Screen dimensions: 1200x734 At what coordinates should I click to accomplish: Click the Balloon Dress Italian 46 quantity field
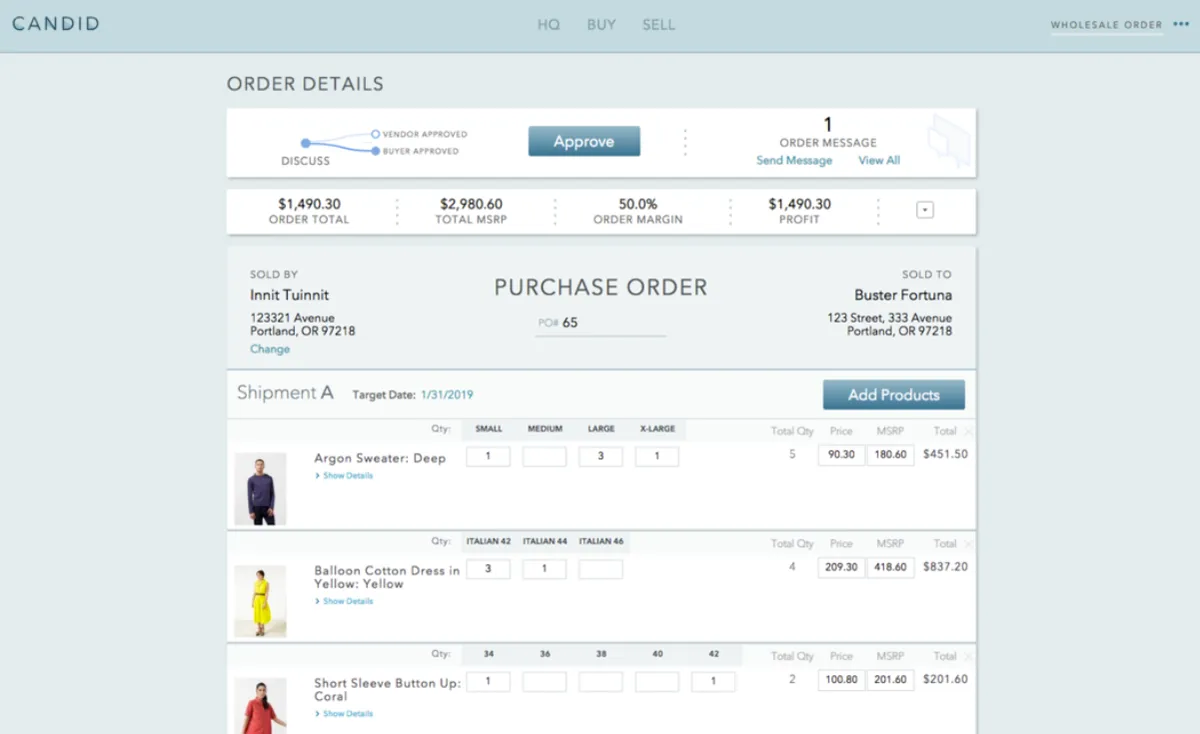tap(601, 569)
